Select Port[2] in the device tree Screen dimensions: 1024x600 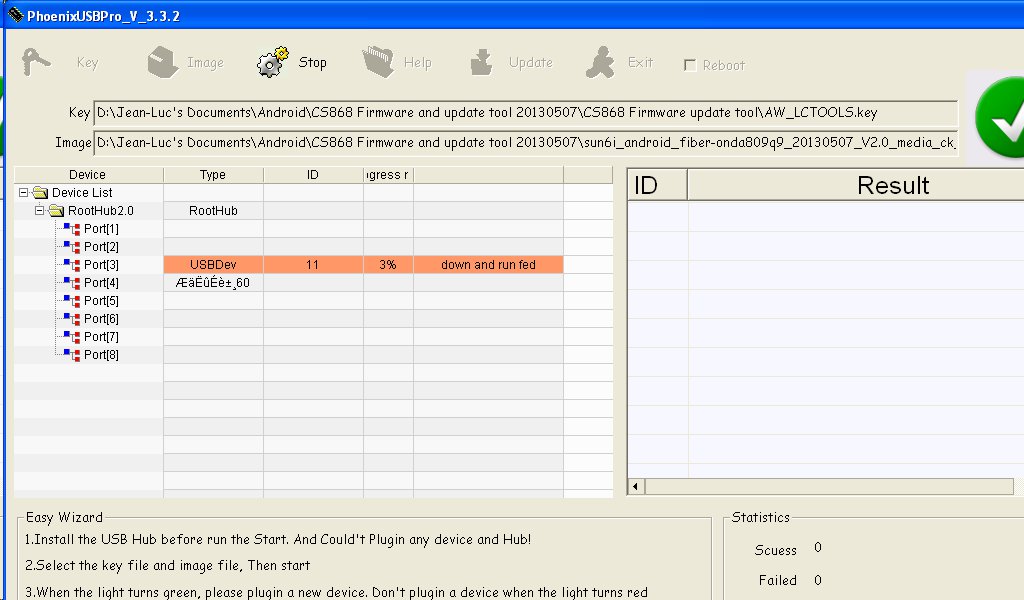tap(101, 246)
